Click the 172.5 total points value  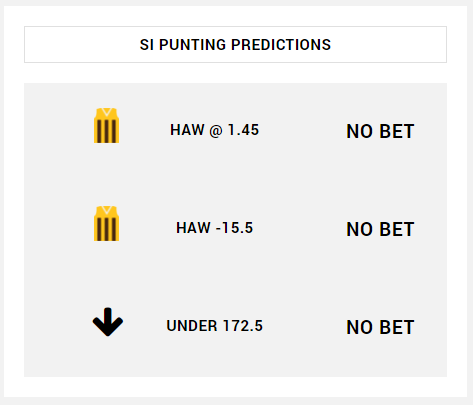(x=243, y=326)
